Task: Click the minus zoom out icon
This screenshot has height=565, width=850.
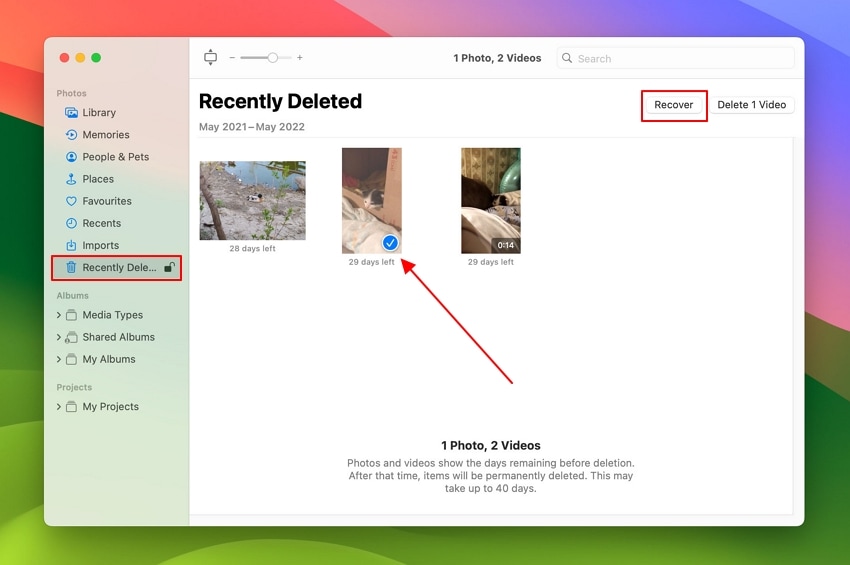Action: (232, 57)
